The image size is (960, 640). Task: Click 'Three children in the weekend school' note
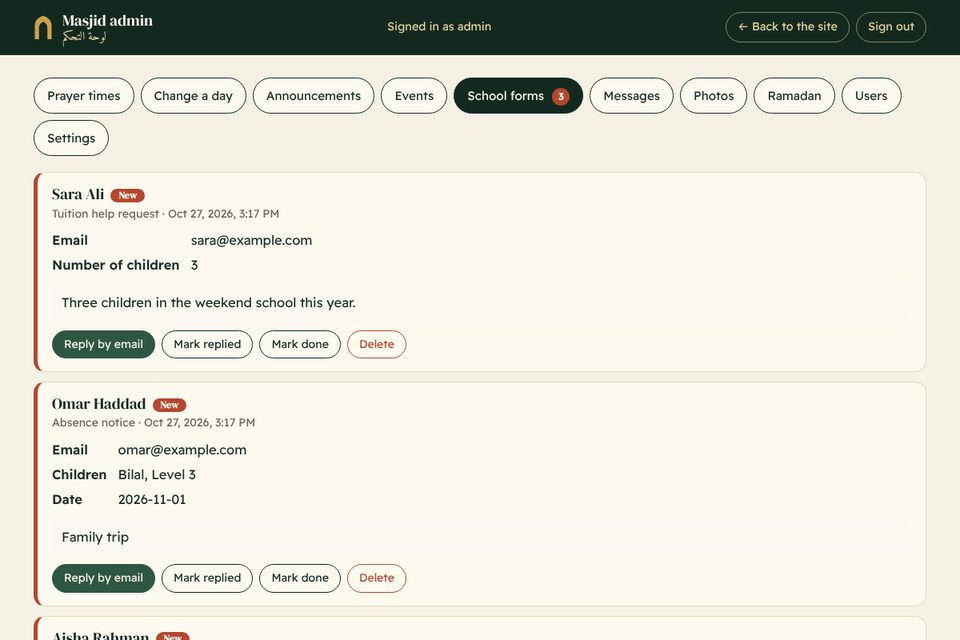209,303
